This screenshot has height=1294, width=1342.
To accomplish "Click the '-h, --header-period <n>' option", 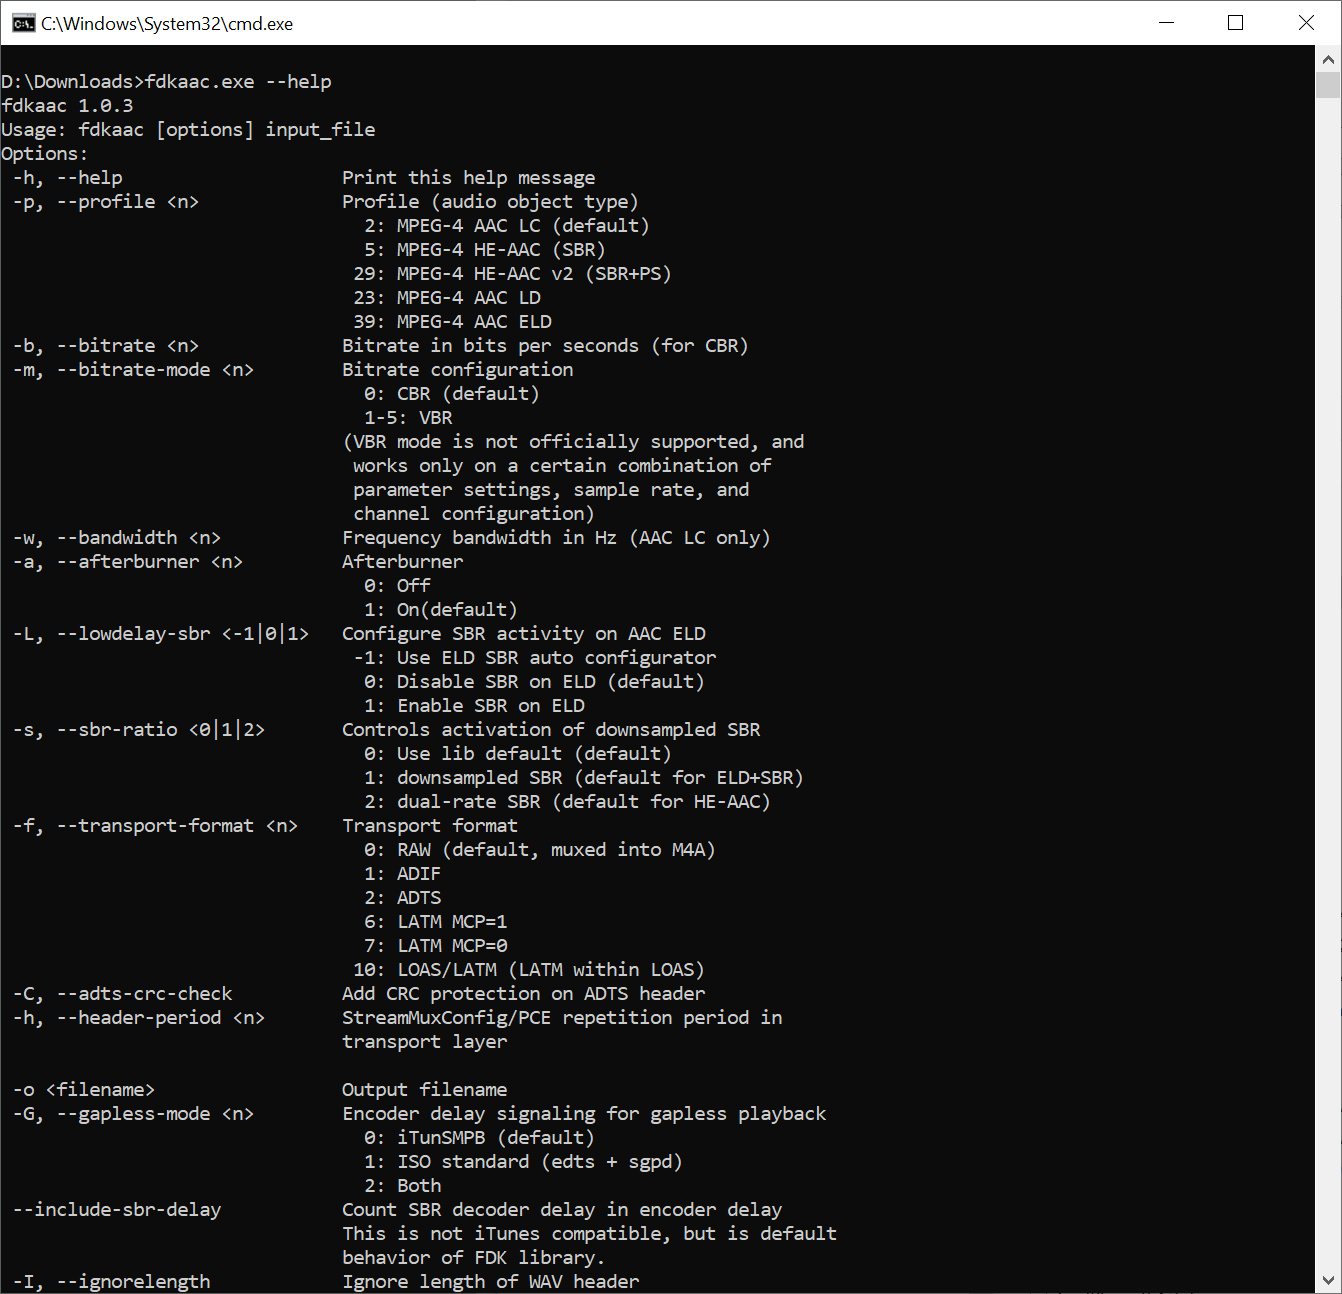I will [x=139, y=1018].
